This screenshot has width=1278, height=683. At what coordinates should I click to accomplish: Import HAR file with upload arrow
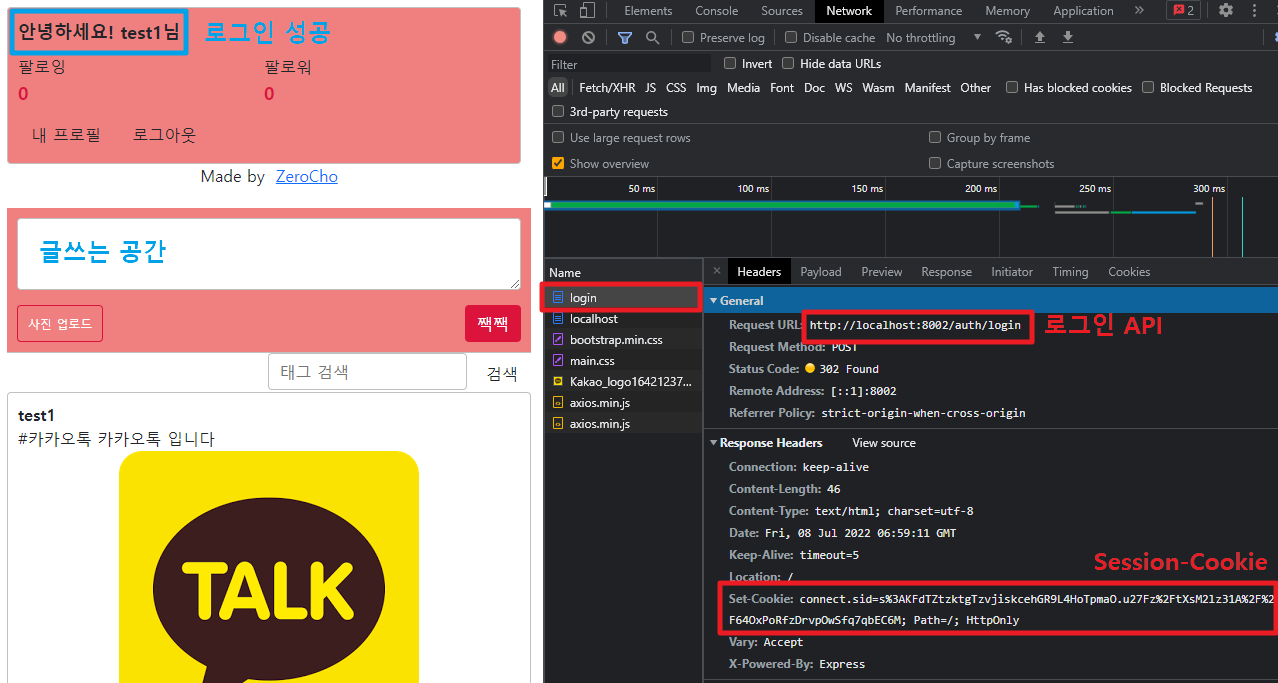click(1040, 37)
